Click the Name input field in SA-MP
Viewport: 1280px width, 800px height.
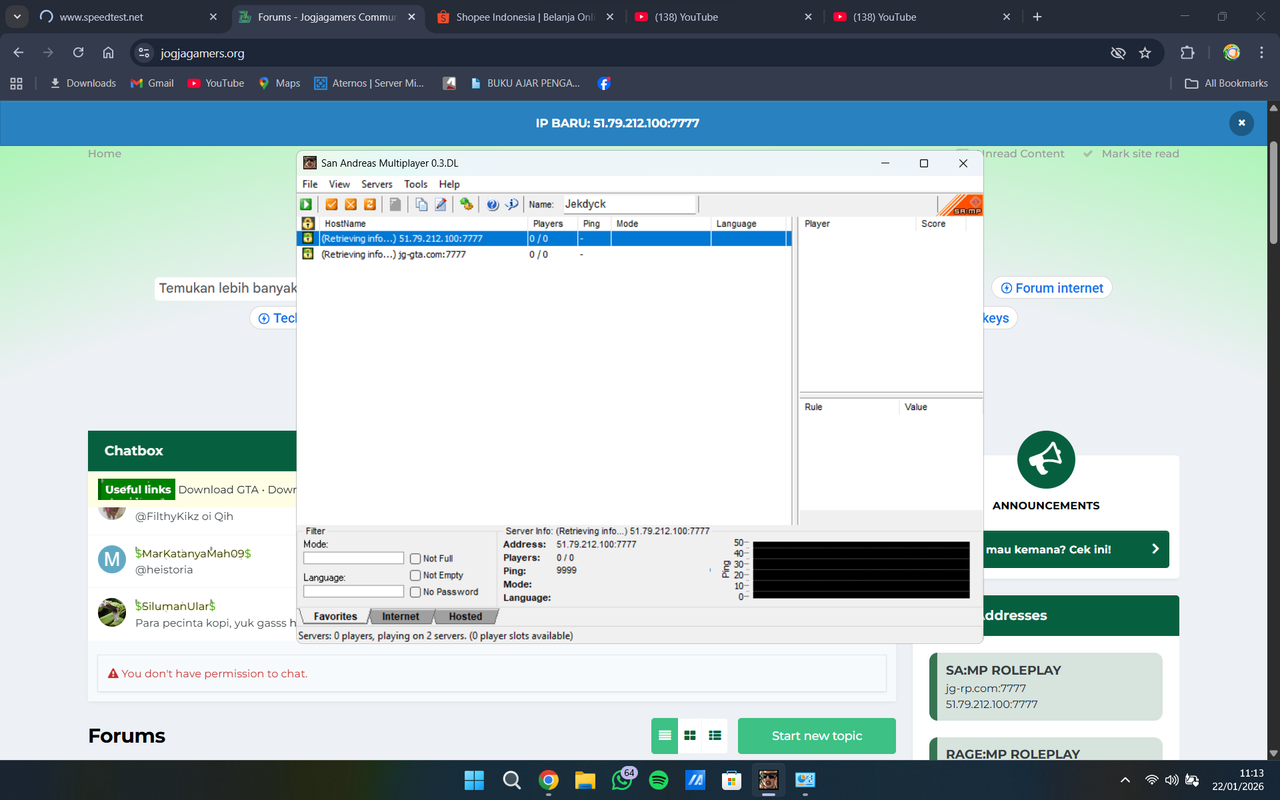[629, 204]
